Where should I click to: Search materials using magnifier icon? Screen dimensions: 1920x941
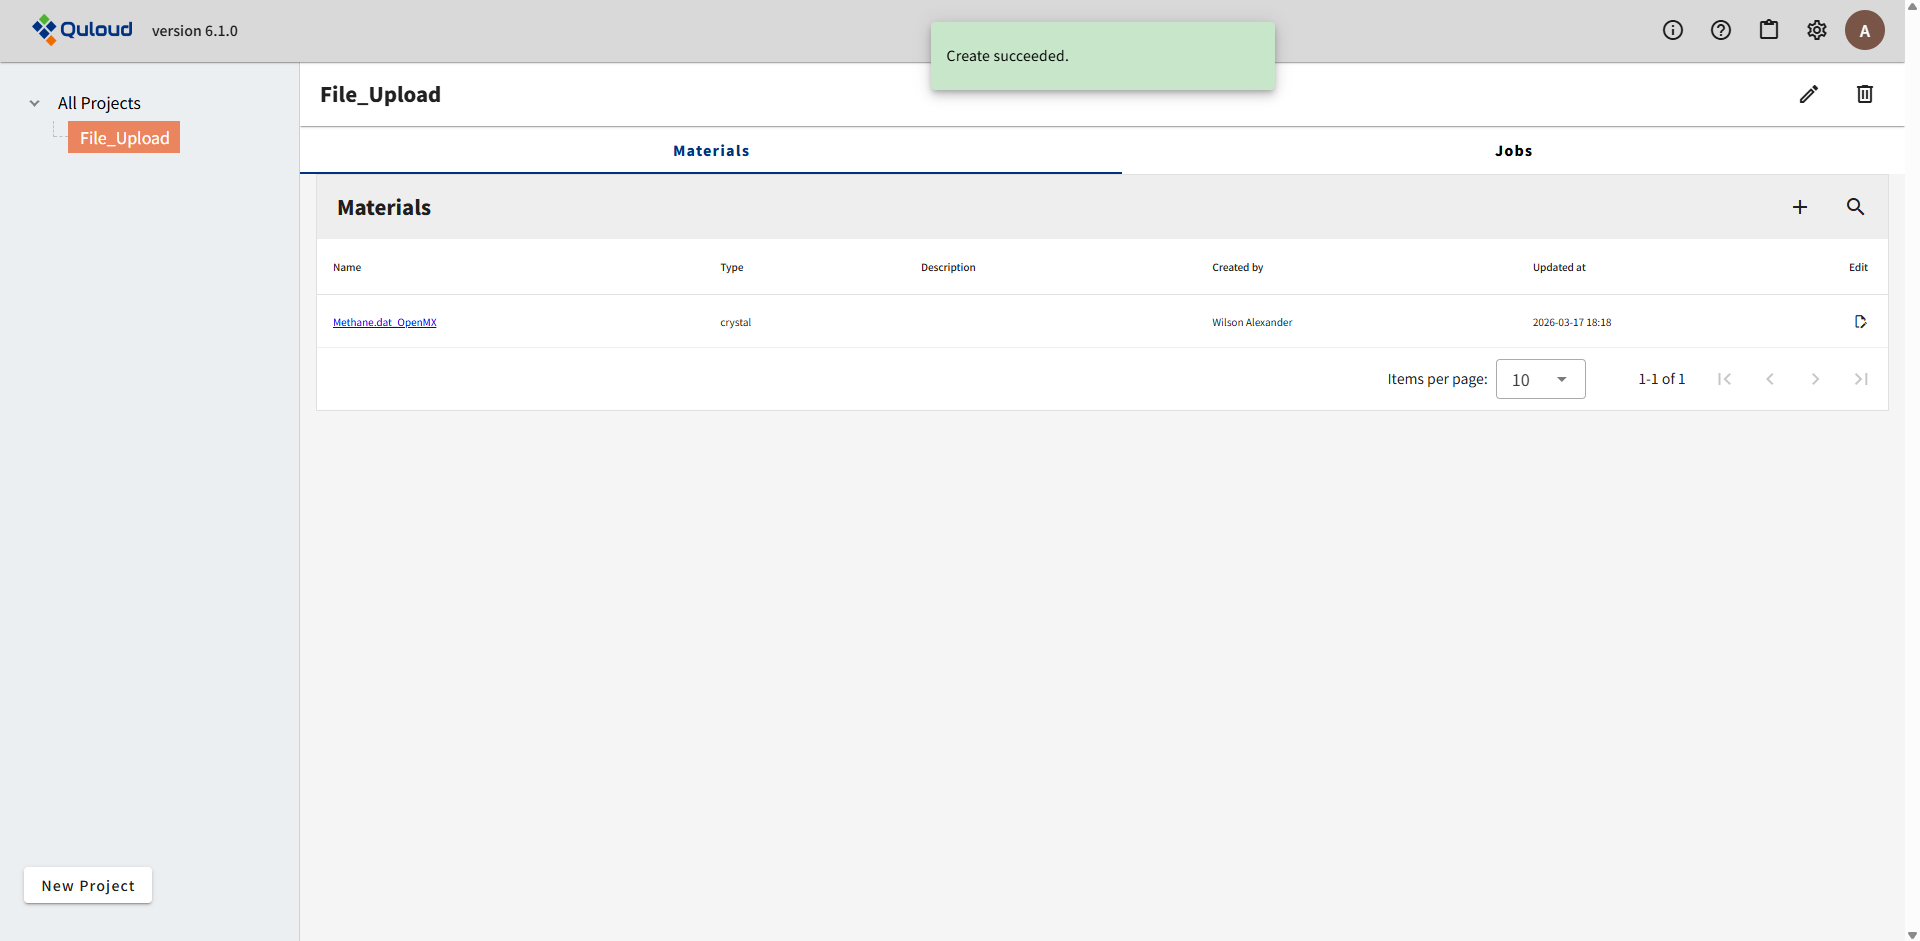1855,207
